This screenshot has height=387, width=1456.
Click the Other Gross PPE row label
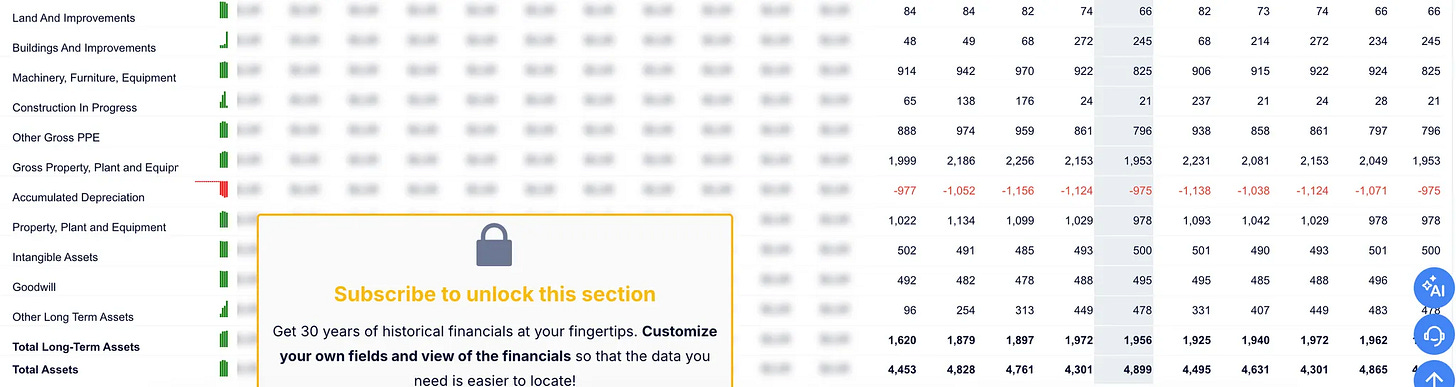click(x=56, y=137)
